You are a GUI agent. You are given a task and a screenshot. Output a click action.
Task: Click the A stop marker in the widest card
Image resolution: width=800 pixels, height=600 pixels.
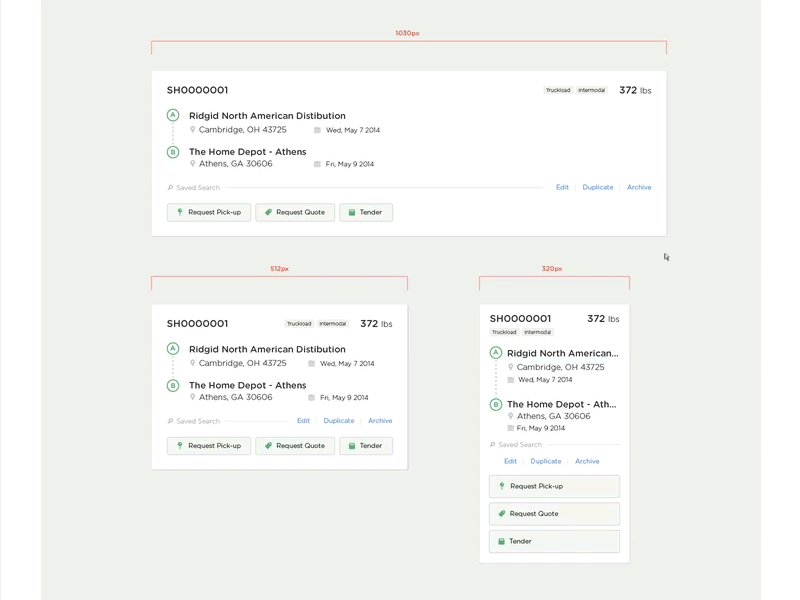pos(173,115)
